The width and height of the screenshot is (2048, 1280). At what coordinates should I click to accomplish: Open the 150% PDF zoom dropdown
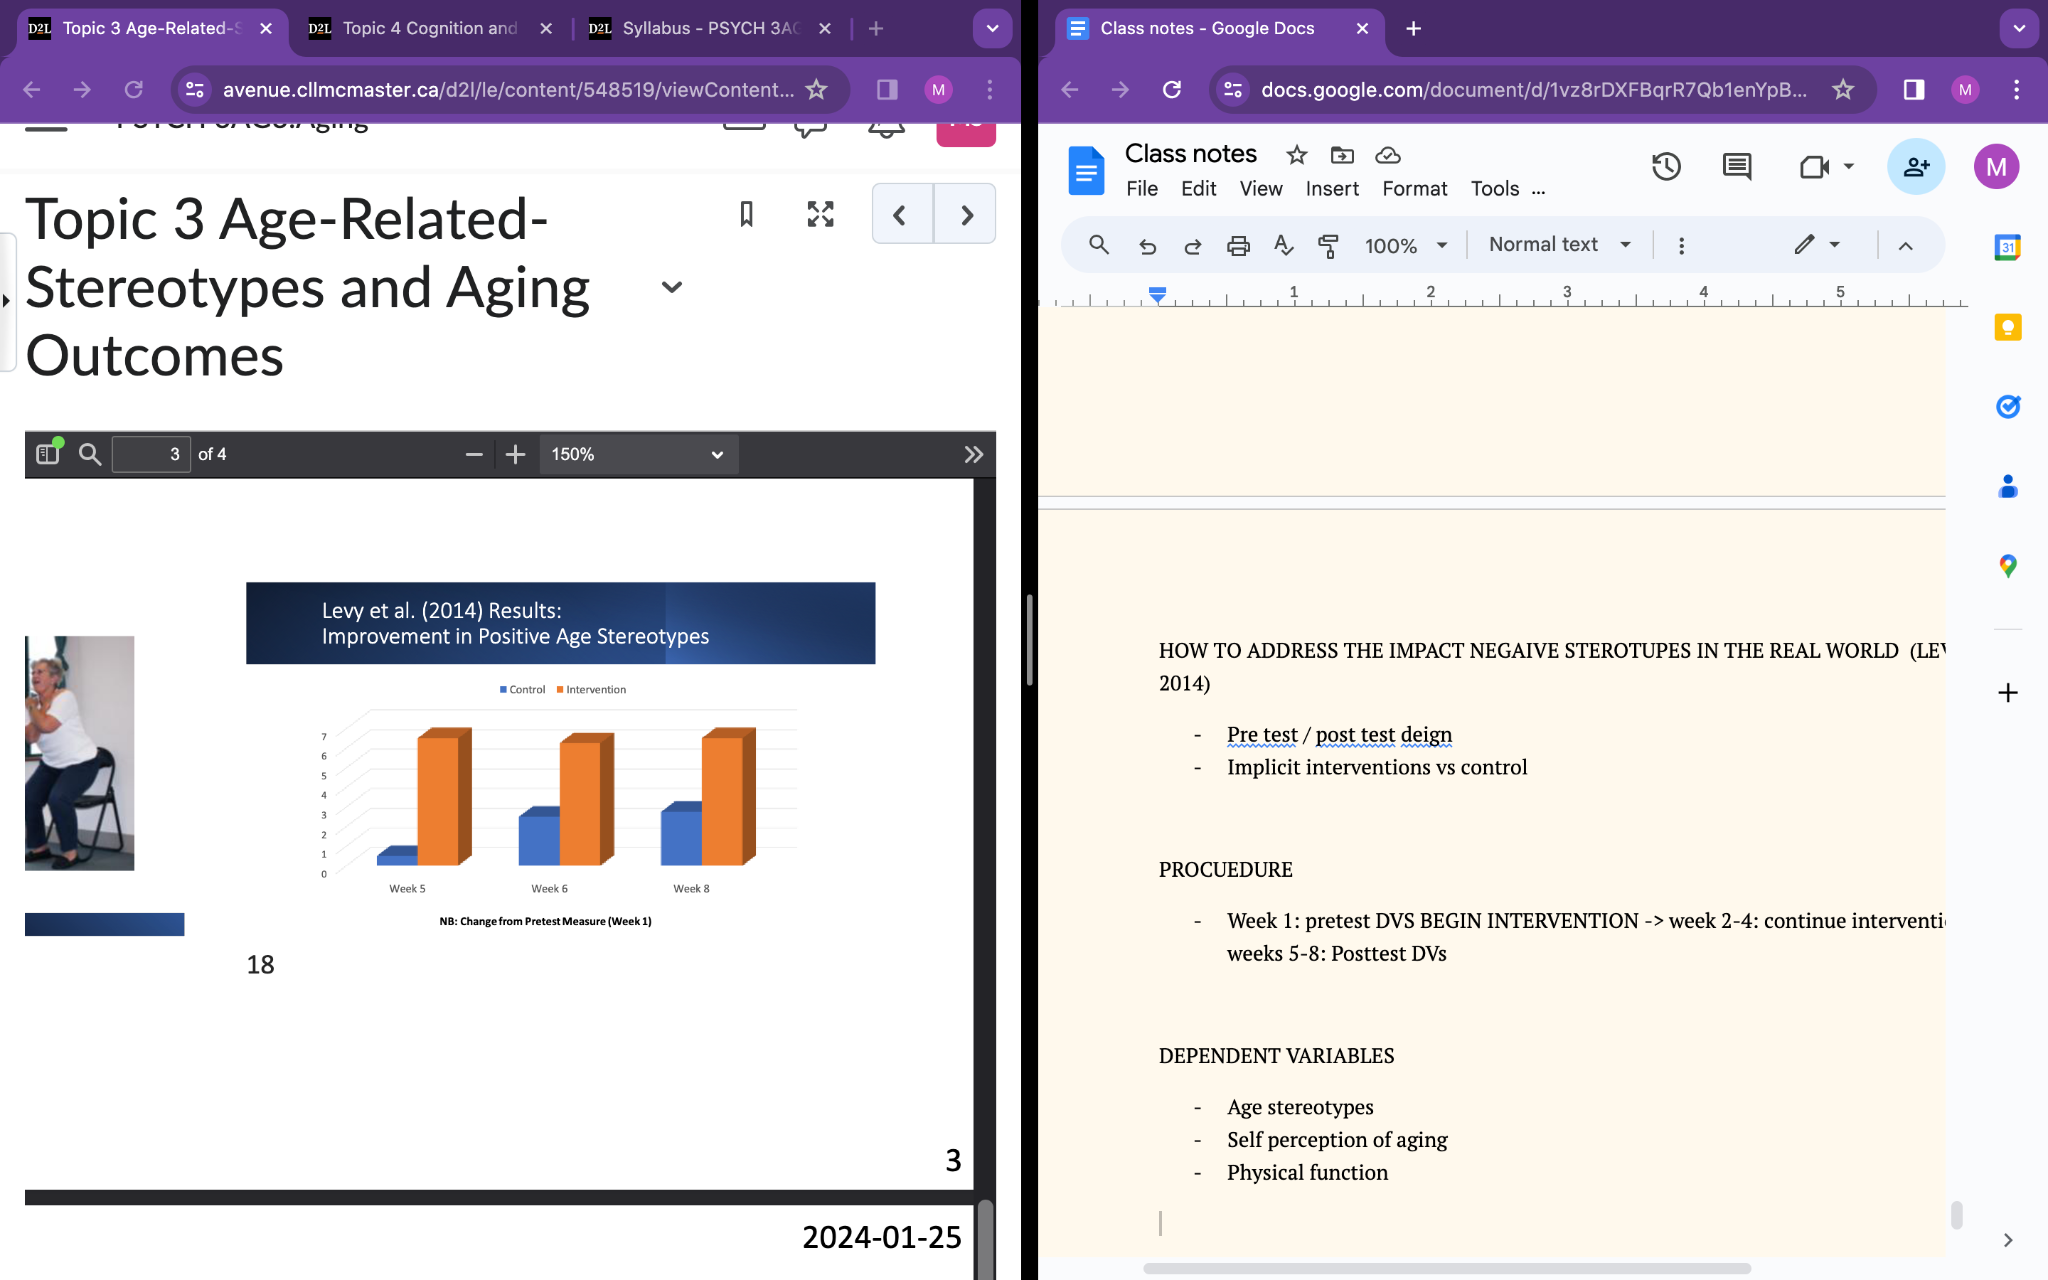coord(638,455)
